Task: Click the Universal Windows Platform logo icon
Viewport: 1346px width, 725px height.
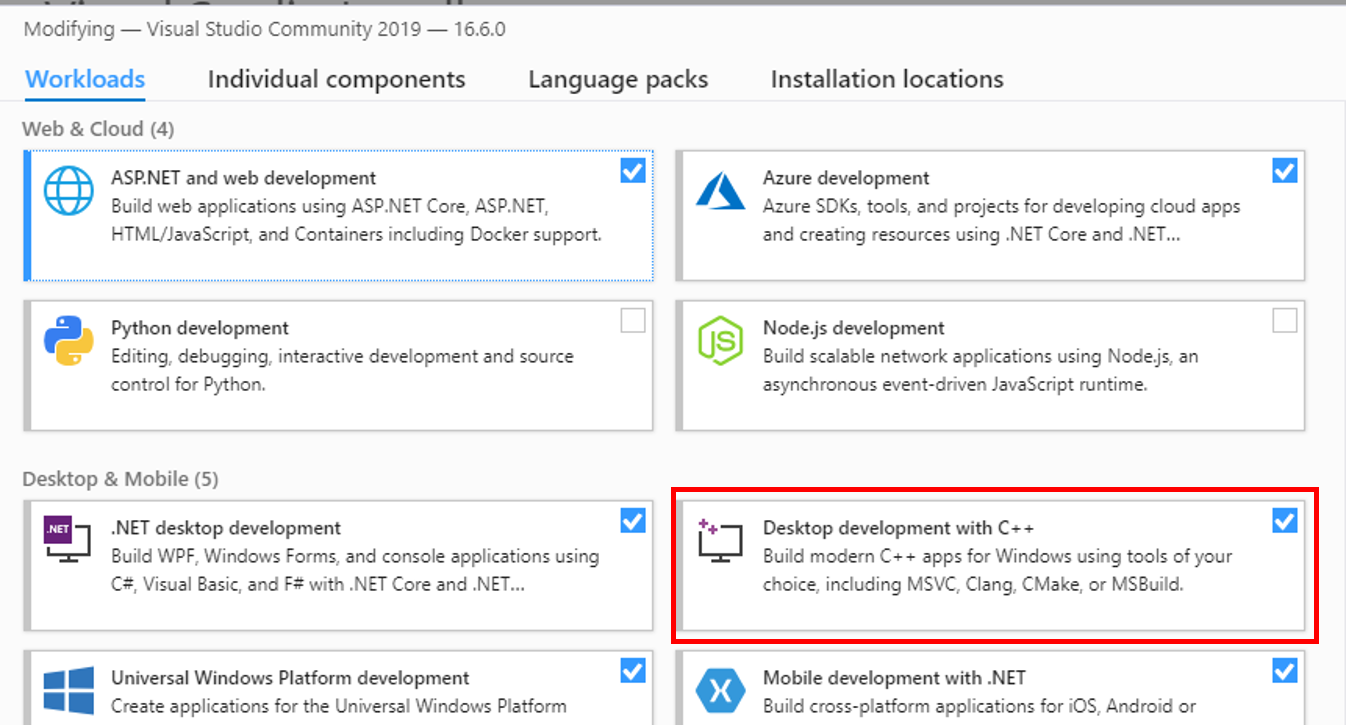Action: (x=69, y=691)
